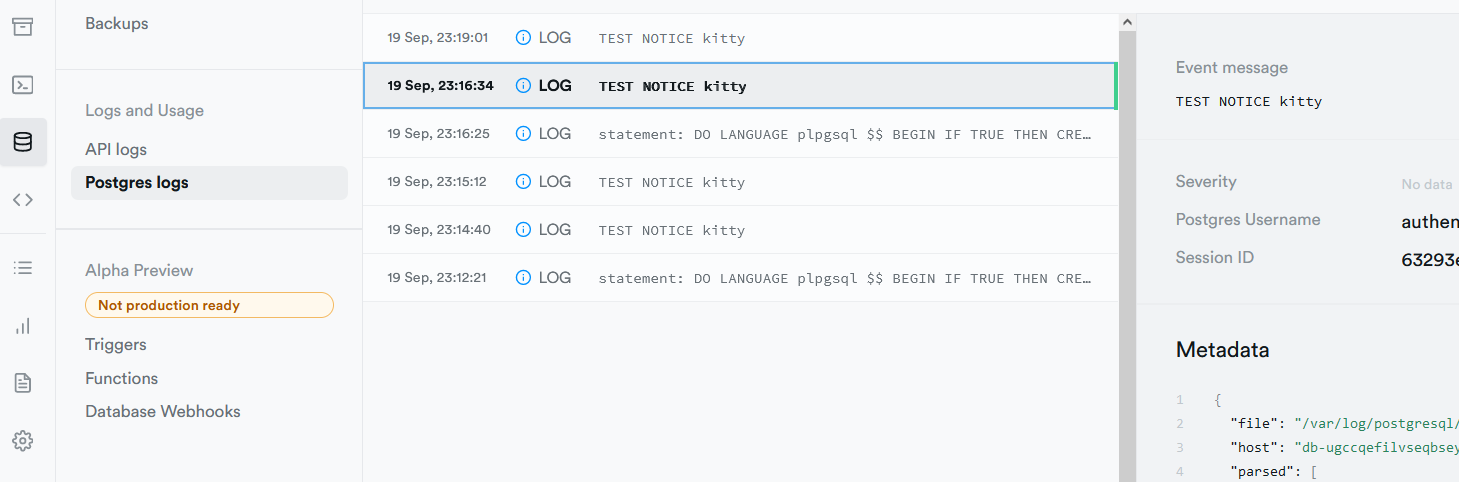Click the Postgres Username label

tap(1248, 219)
